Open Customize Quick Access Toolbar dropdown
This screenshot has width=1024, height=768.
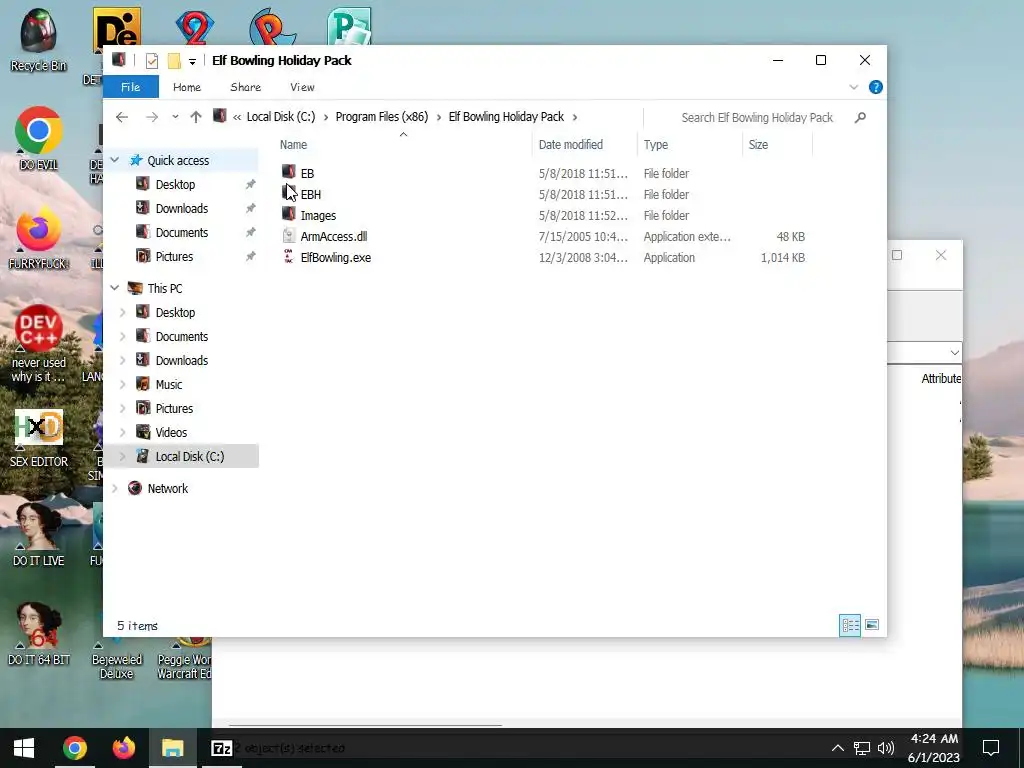click(192, 61)
